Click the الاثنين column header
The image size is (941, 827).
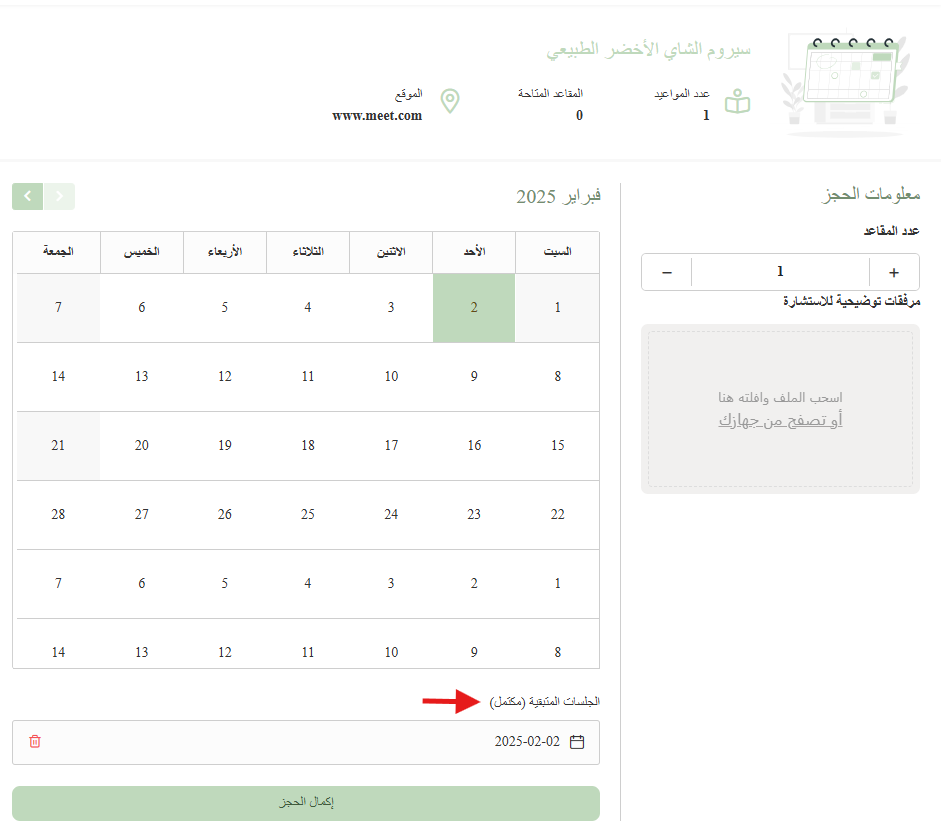tap(391, 252)
